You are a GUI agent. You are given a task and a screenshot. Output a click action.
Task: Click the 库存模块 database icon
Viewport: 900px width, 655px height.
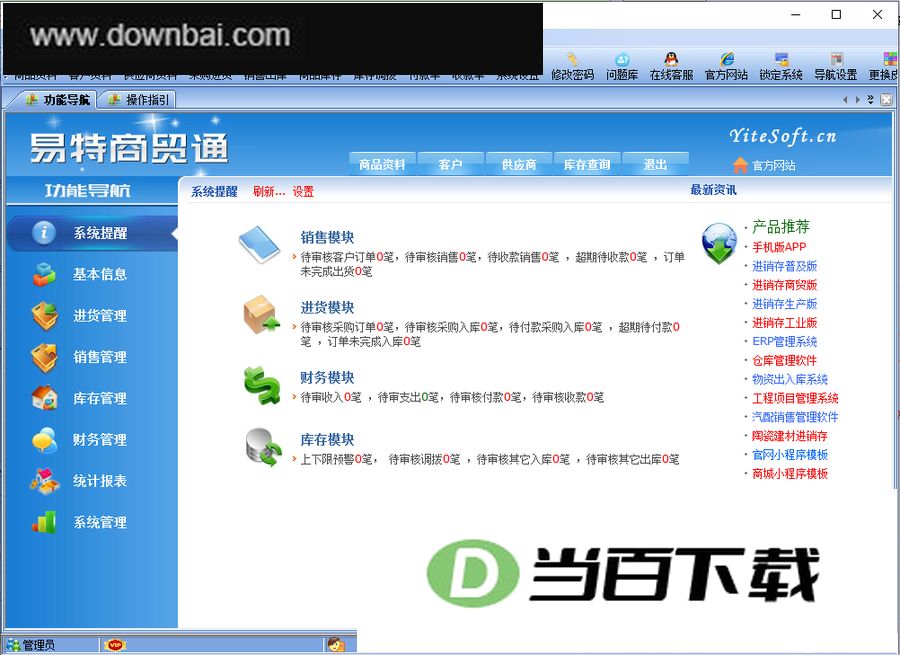263,447
